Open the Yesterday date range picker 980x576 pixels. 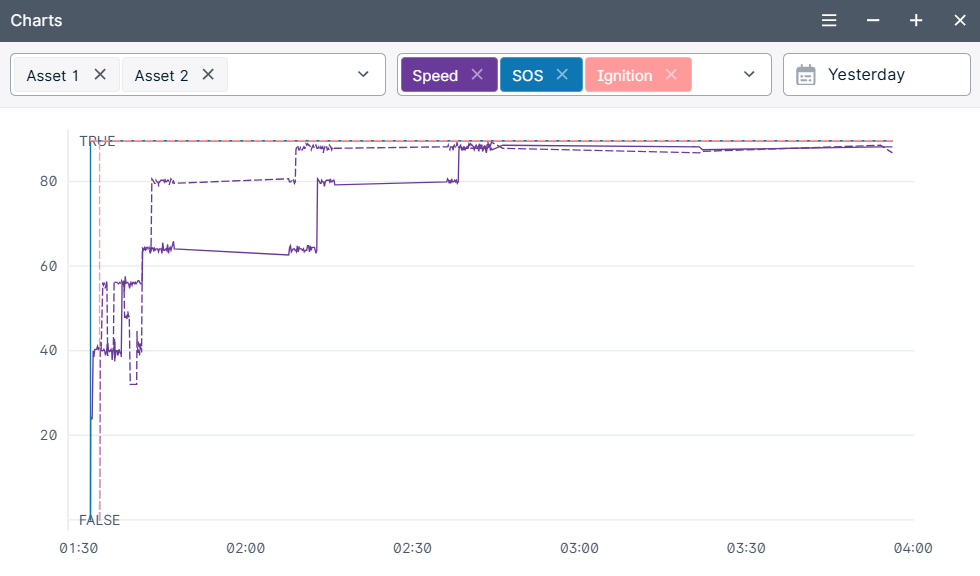866,75
